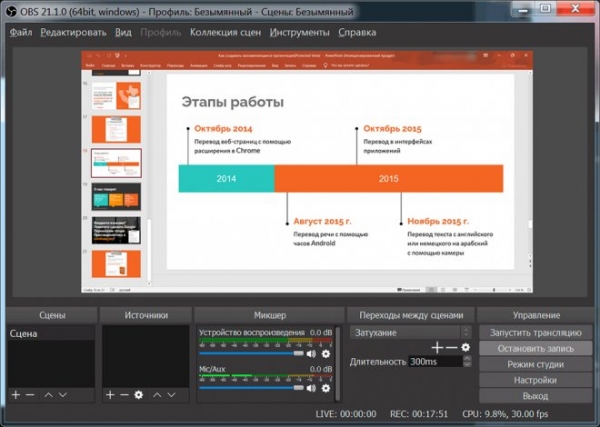This screenshot has width=600, height=427.
Task: Click the Запустить трансляцию button
Action: (x=535, y=332)
